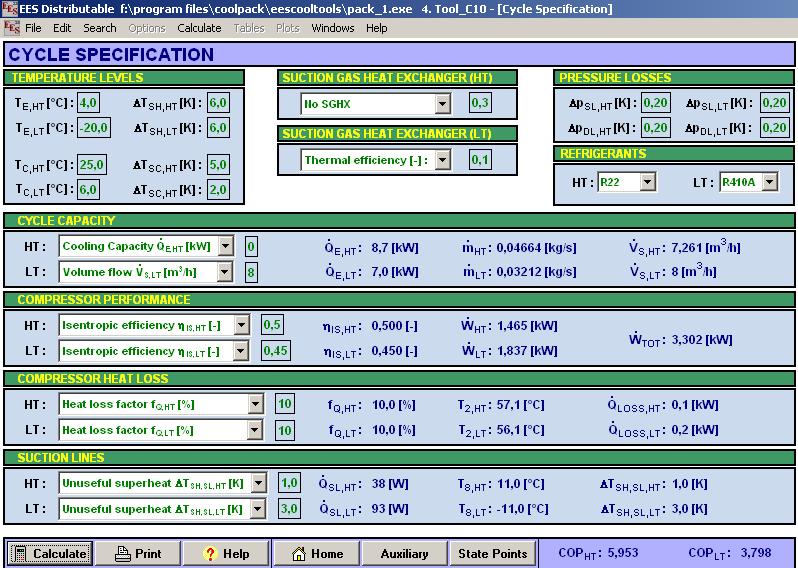
Task: Expand the No SGHX dropdown
Action: [x=443, y=104]
